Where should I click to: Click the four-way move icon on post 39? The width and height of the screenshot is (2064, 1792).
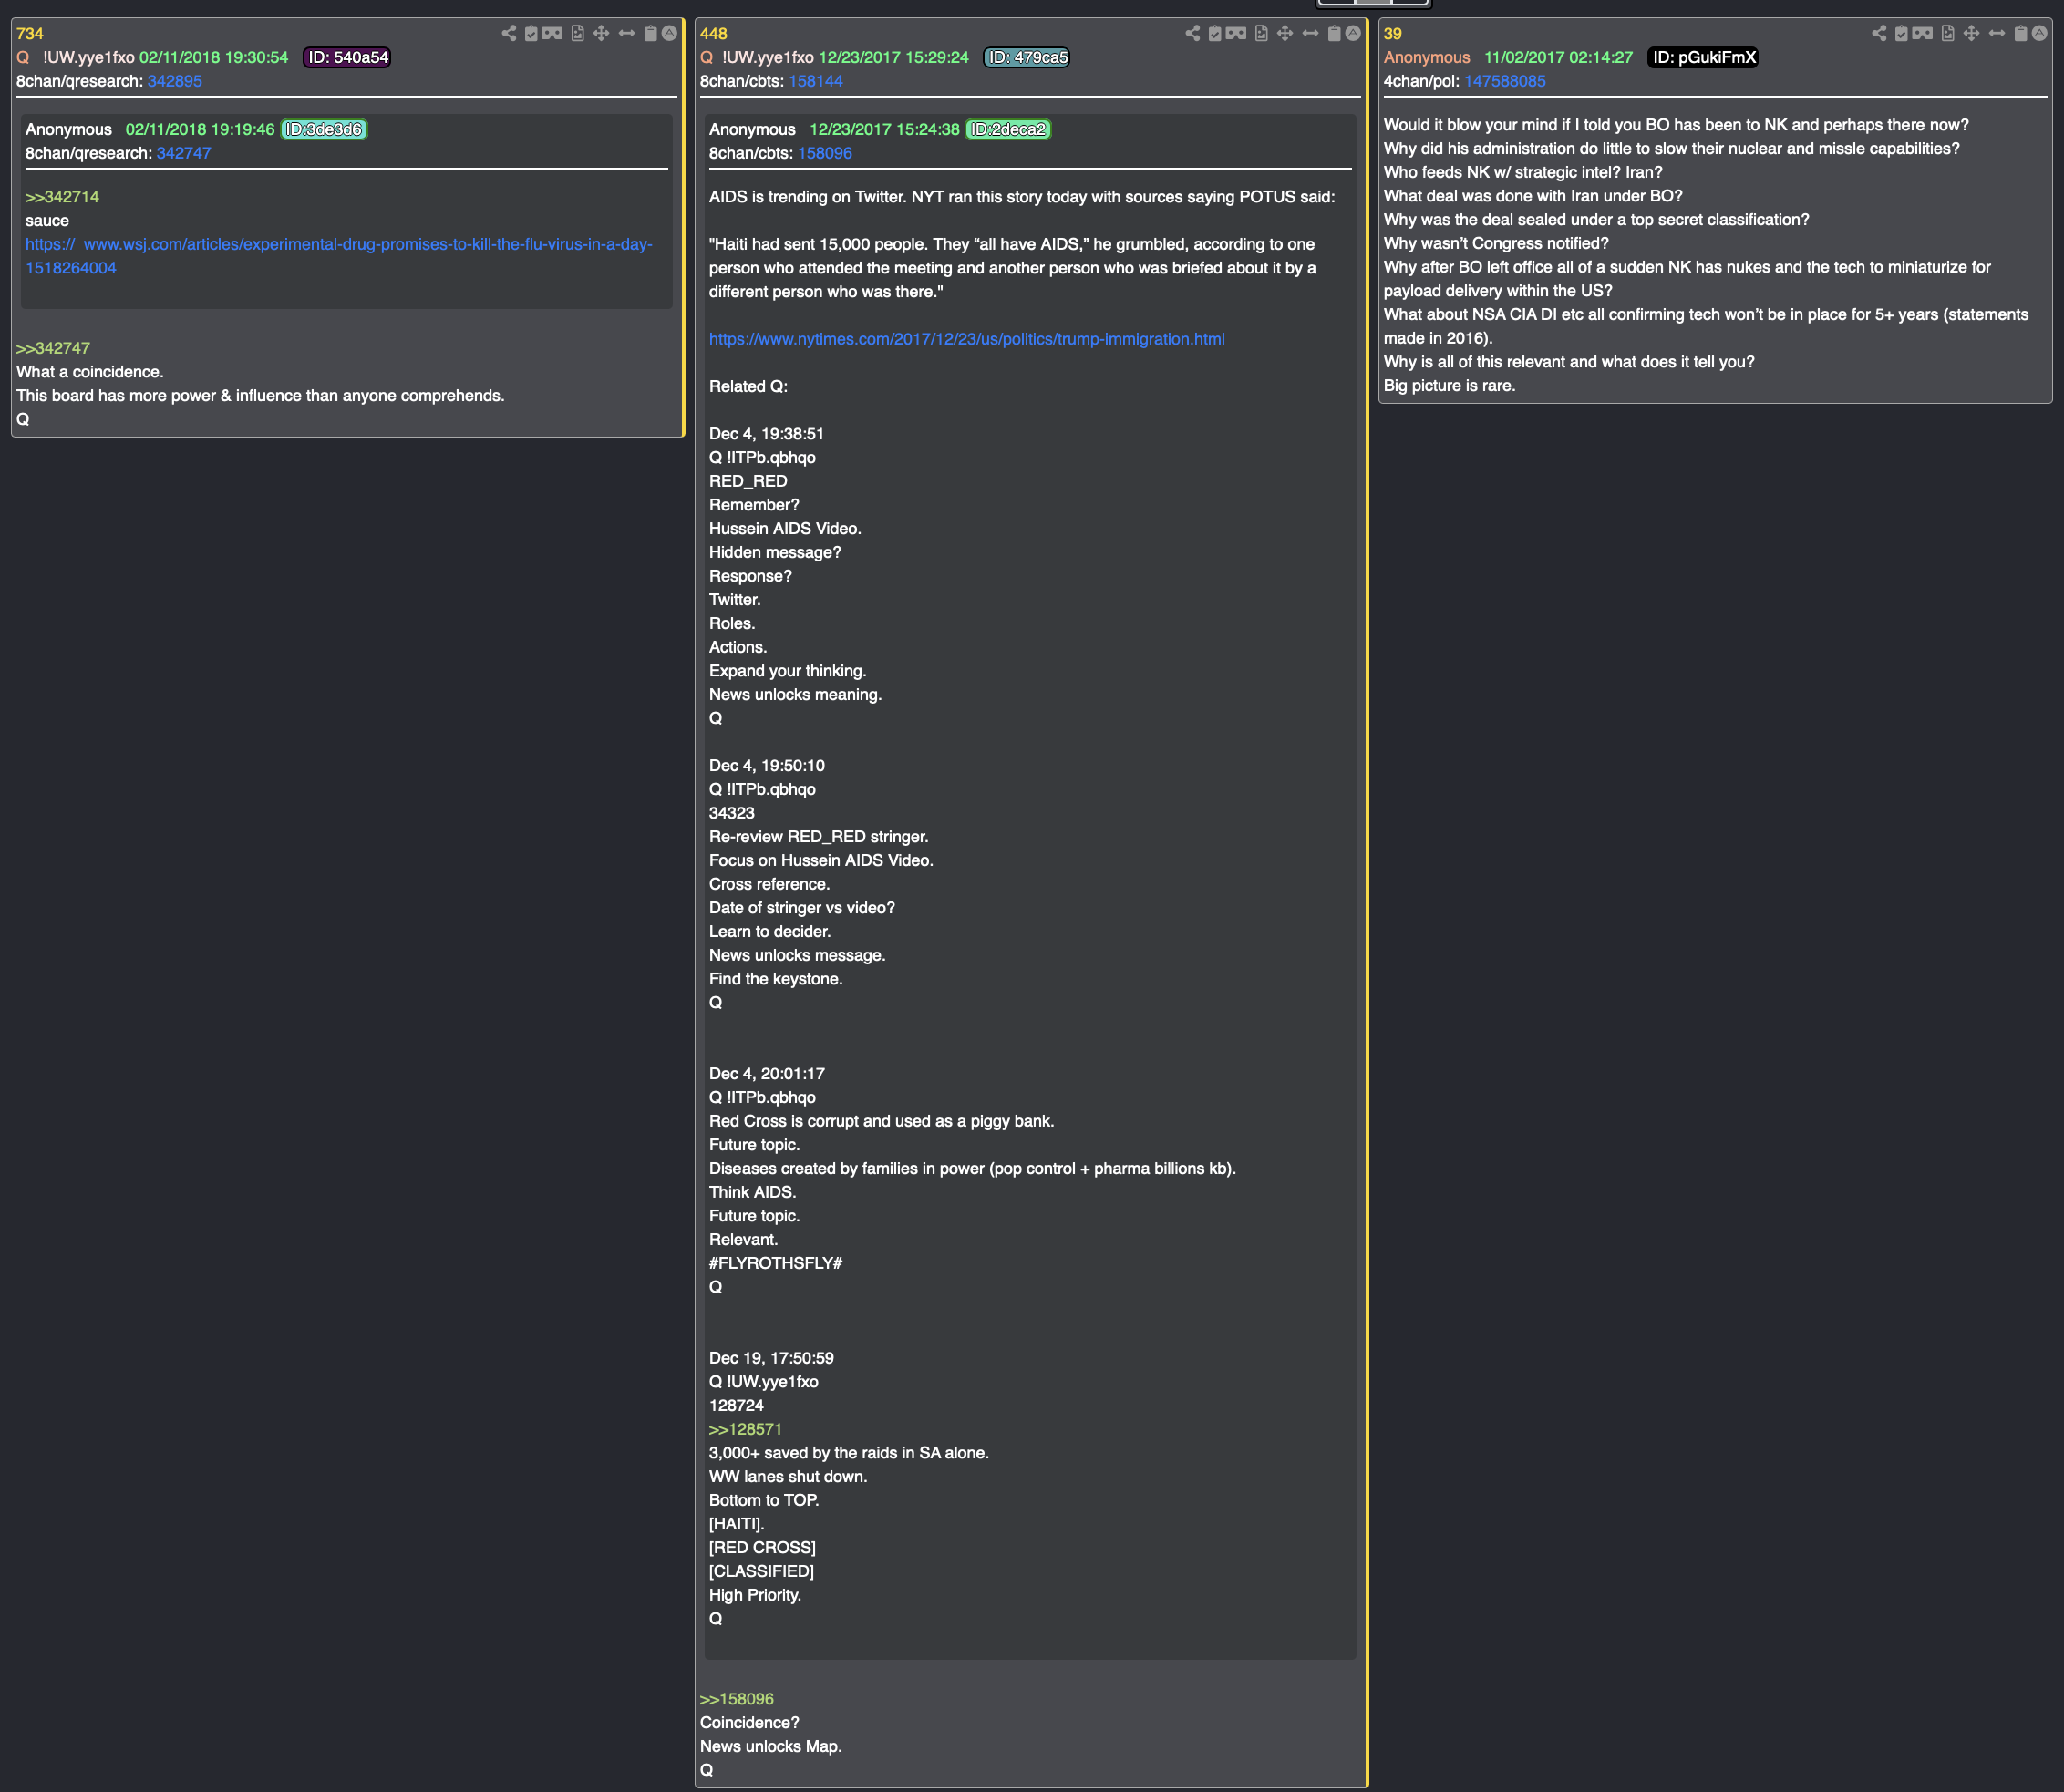(1971, 33)
